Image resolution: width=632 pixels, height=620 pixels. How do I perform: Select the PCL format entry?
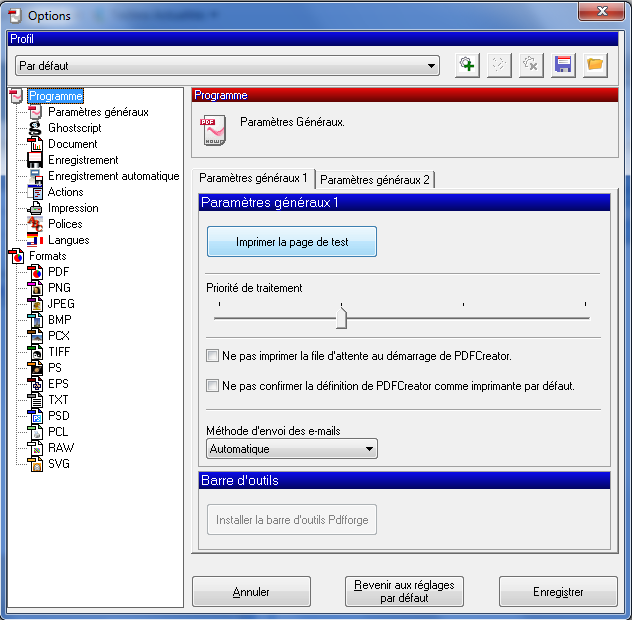pyautogui.click(x=58, y=432)
